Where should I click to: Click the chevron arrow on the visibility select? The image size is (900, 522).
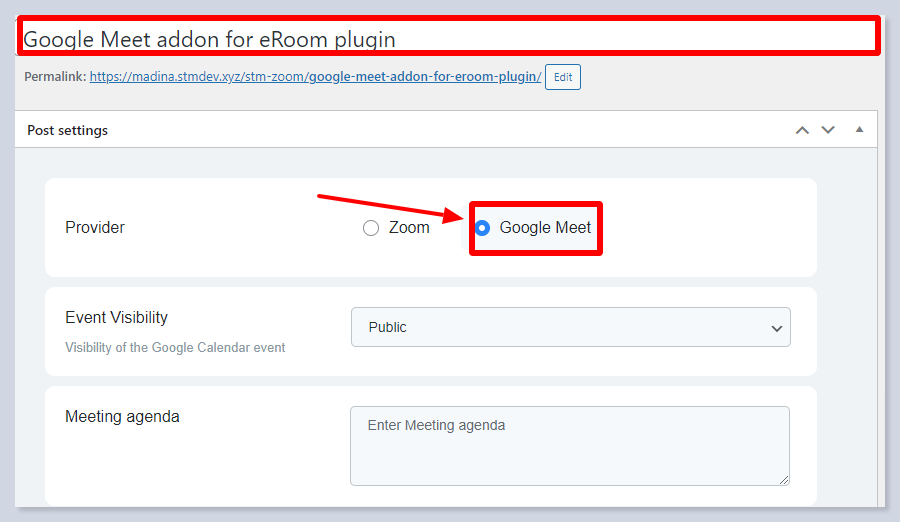(777, 328)
